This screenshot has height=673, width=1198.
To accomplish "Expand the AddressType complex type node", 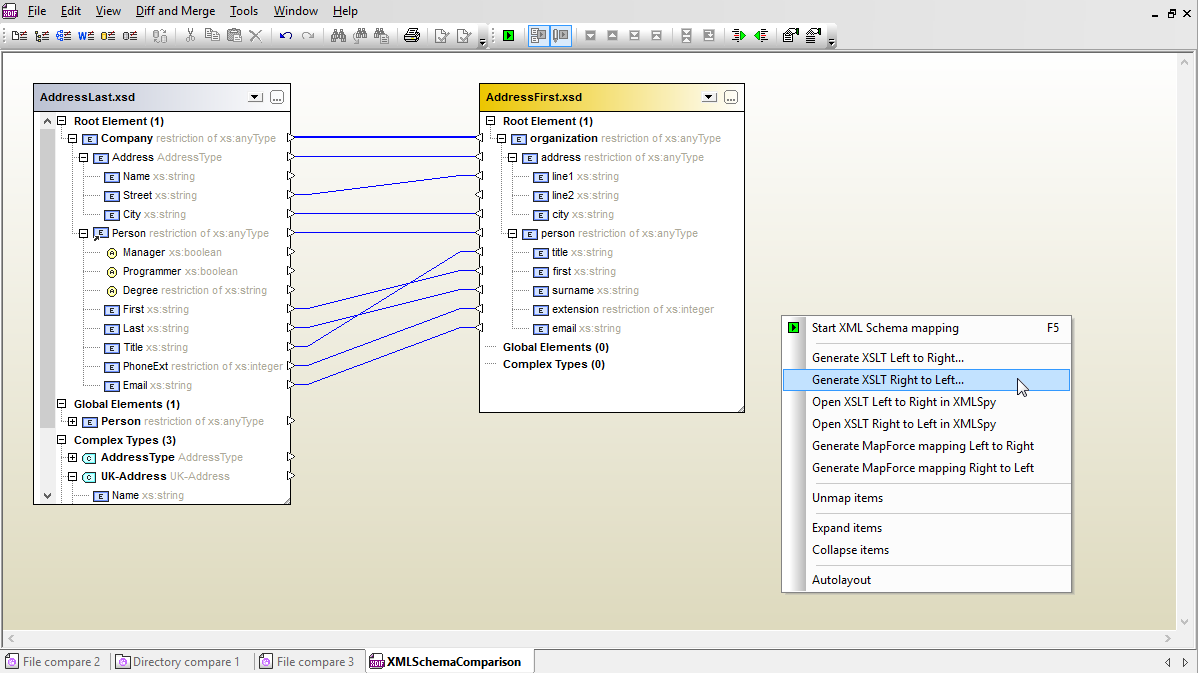I will [x=73, y=458].
